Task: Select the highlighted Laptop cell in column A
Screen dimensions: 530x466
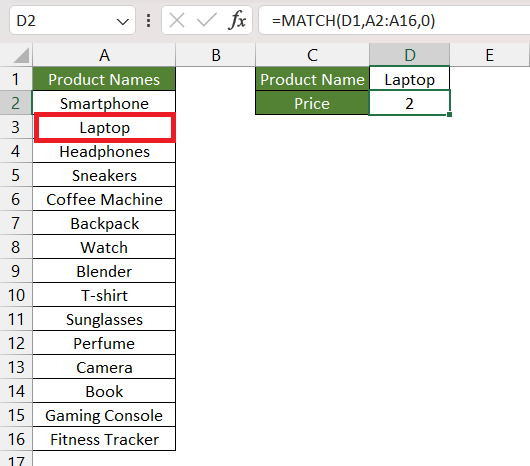Action: [104, 128]
